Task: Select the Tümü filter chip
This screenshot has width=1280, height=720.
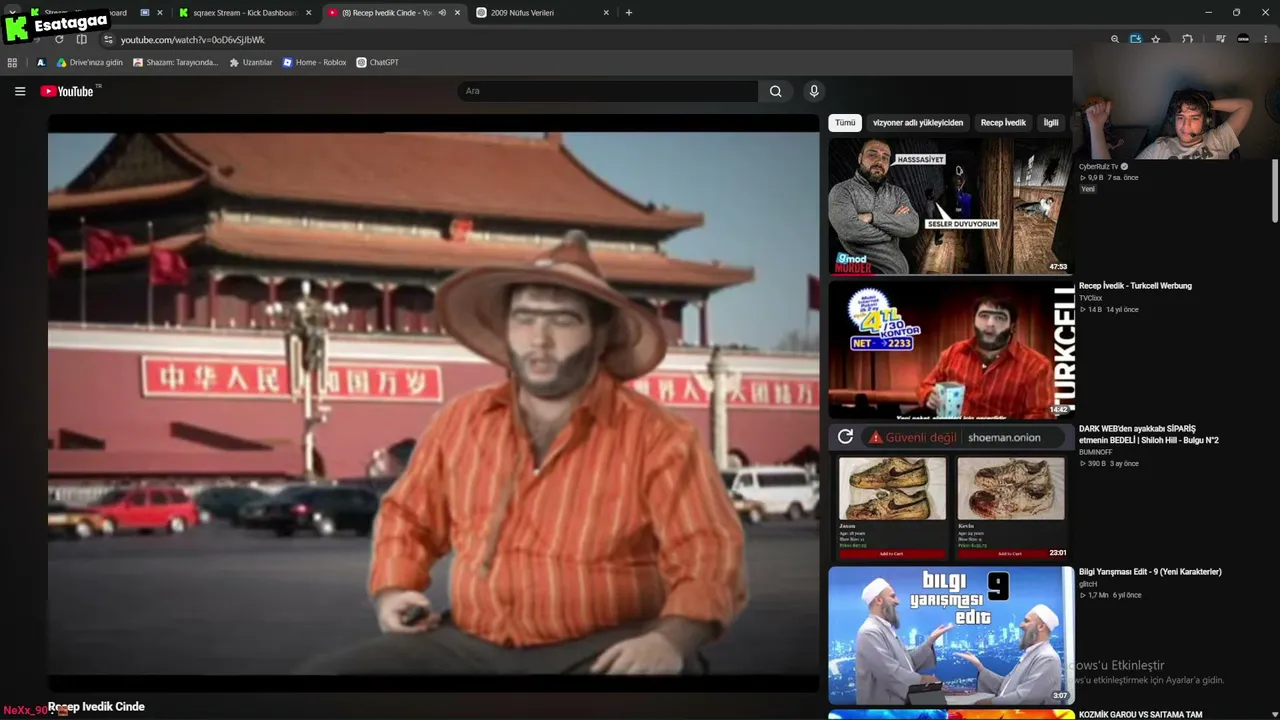Action: (846, 123)
